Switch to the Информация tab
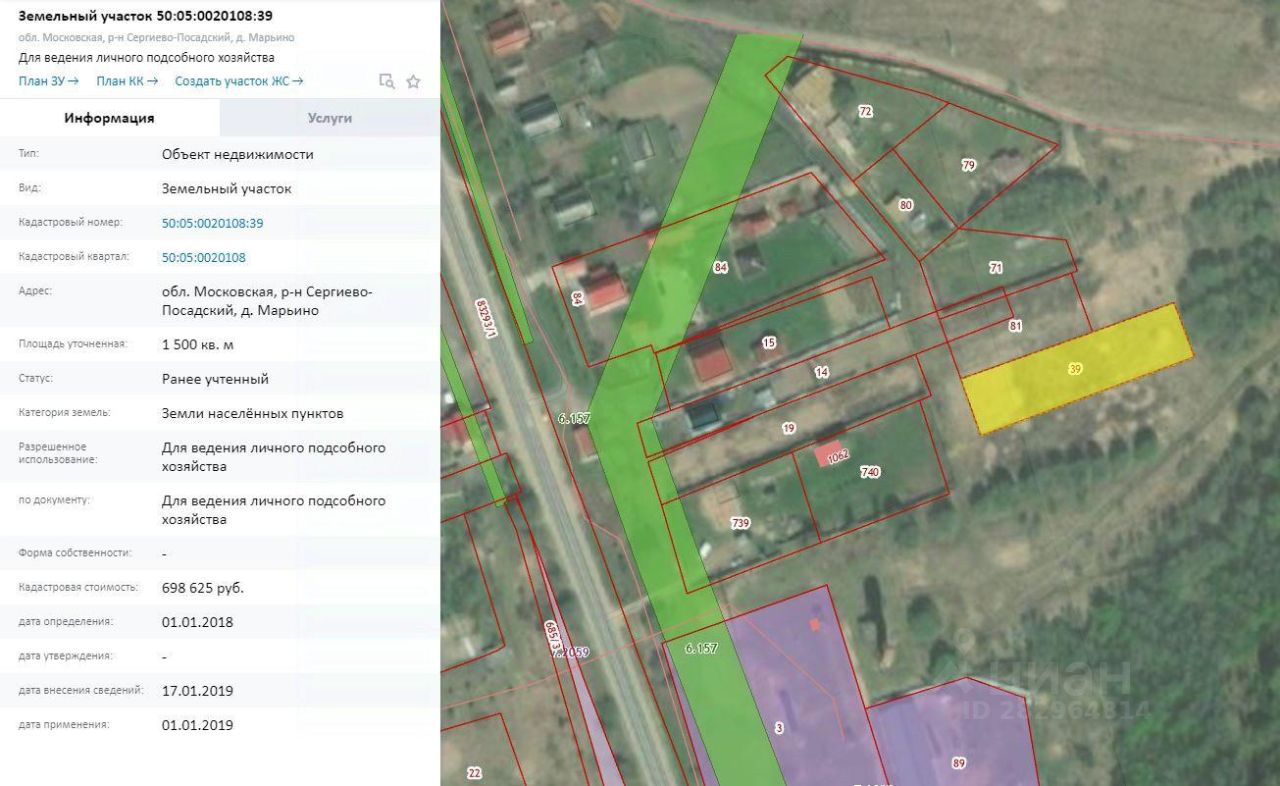 tap(110, 118)
